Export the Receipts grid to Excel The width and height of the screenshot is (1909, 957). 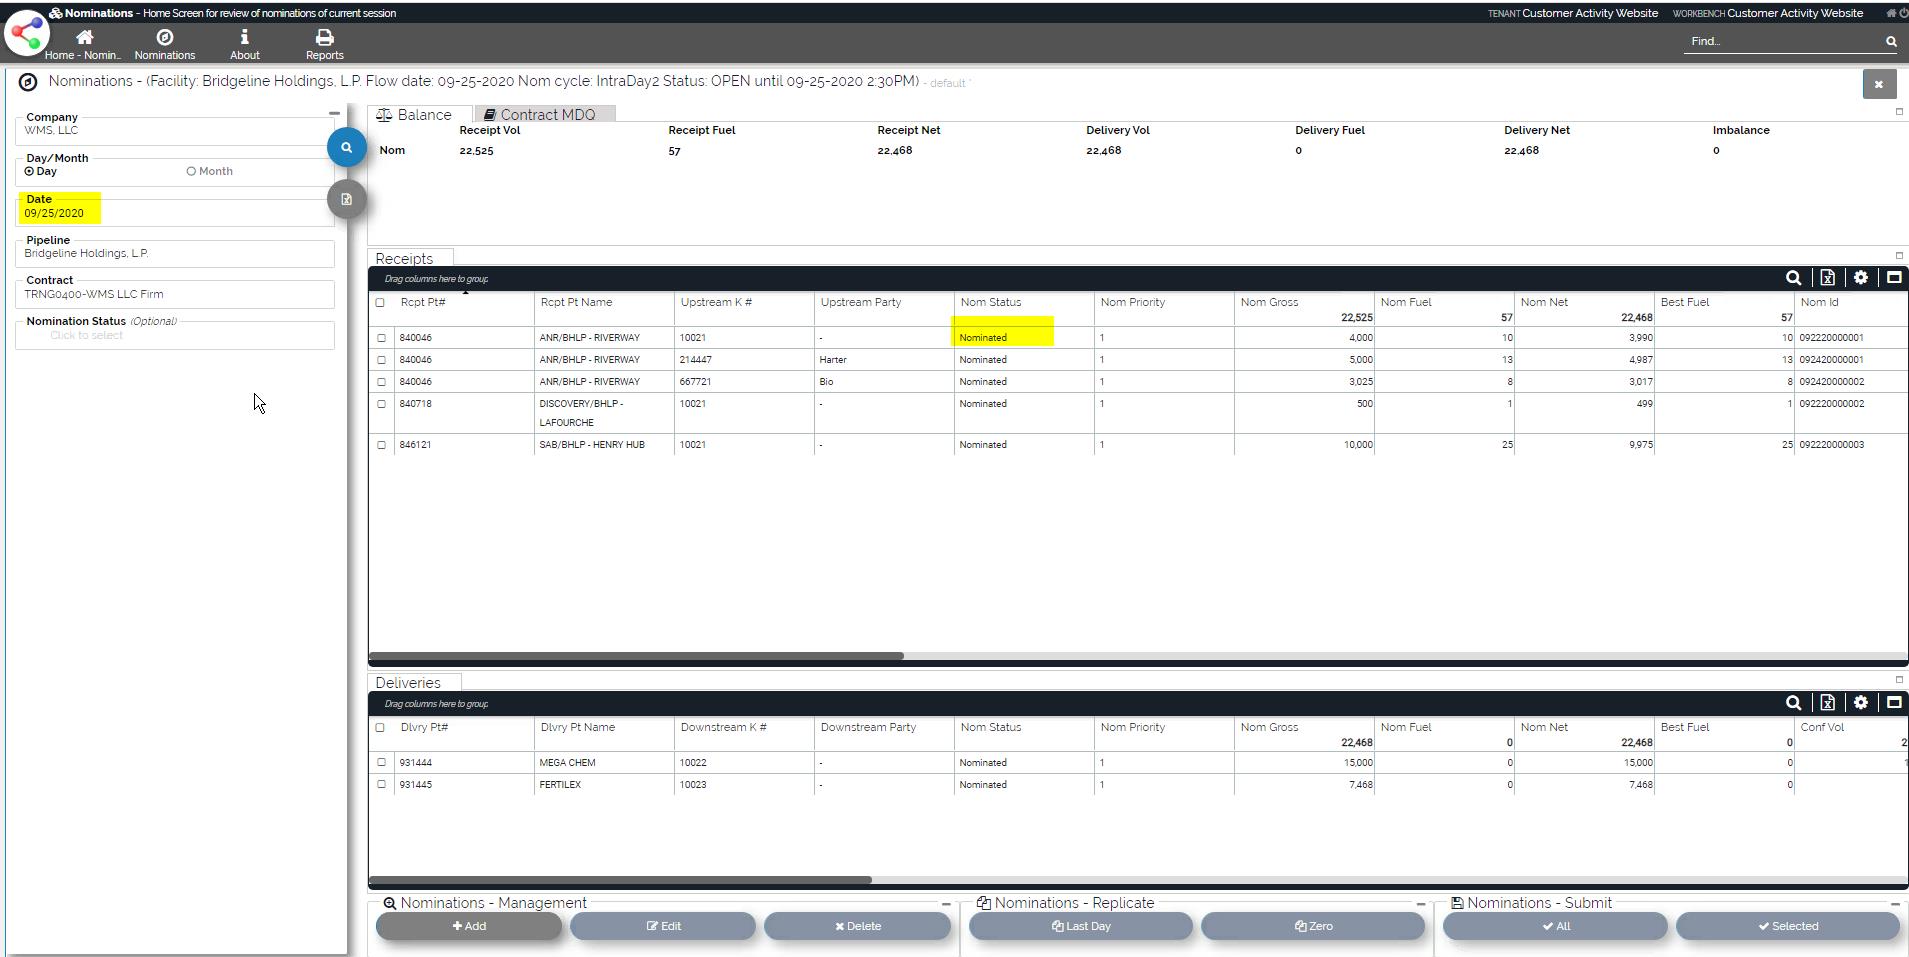click(1827, 278)
